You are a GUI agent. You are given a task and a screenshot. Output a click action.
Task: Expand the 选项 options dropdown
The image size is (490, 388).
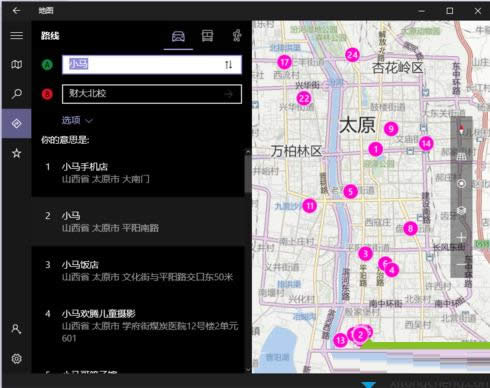click(77, 120)
